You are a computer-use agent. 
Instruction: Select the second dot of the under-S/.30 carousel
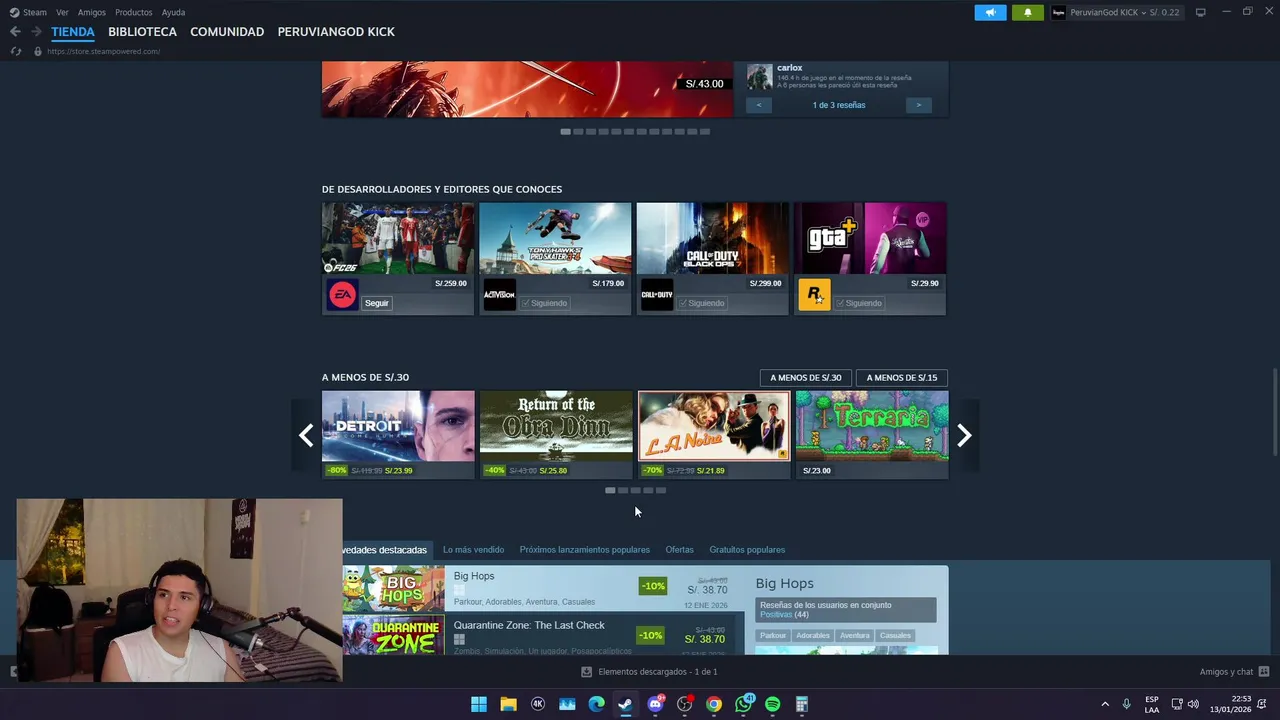623,490
